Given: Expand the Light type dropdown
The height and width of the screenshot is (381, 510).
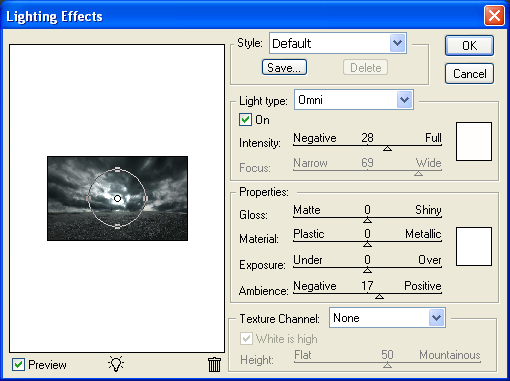Looking at the screenshot, I should pyautogui.click(x=354, y=100).
